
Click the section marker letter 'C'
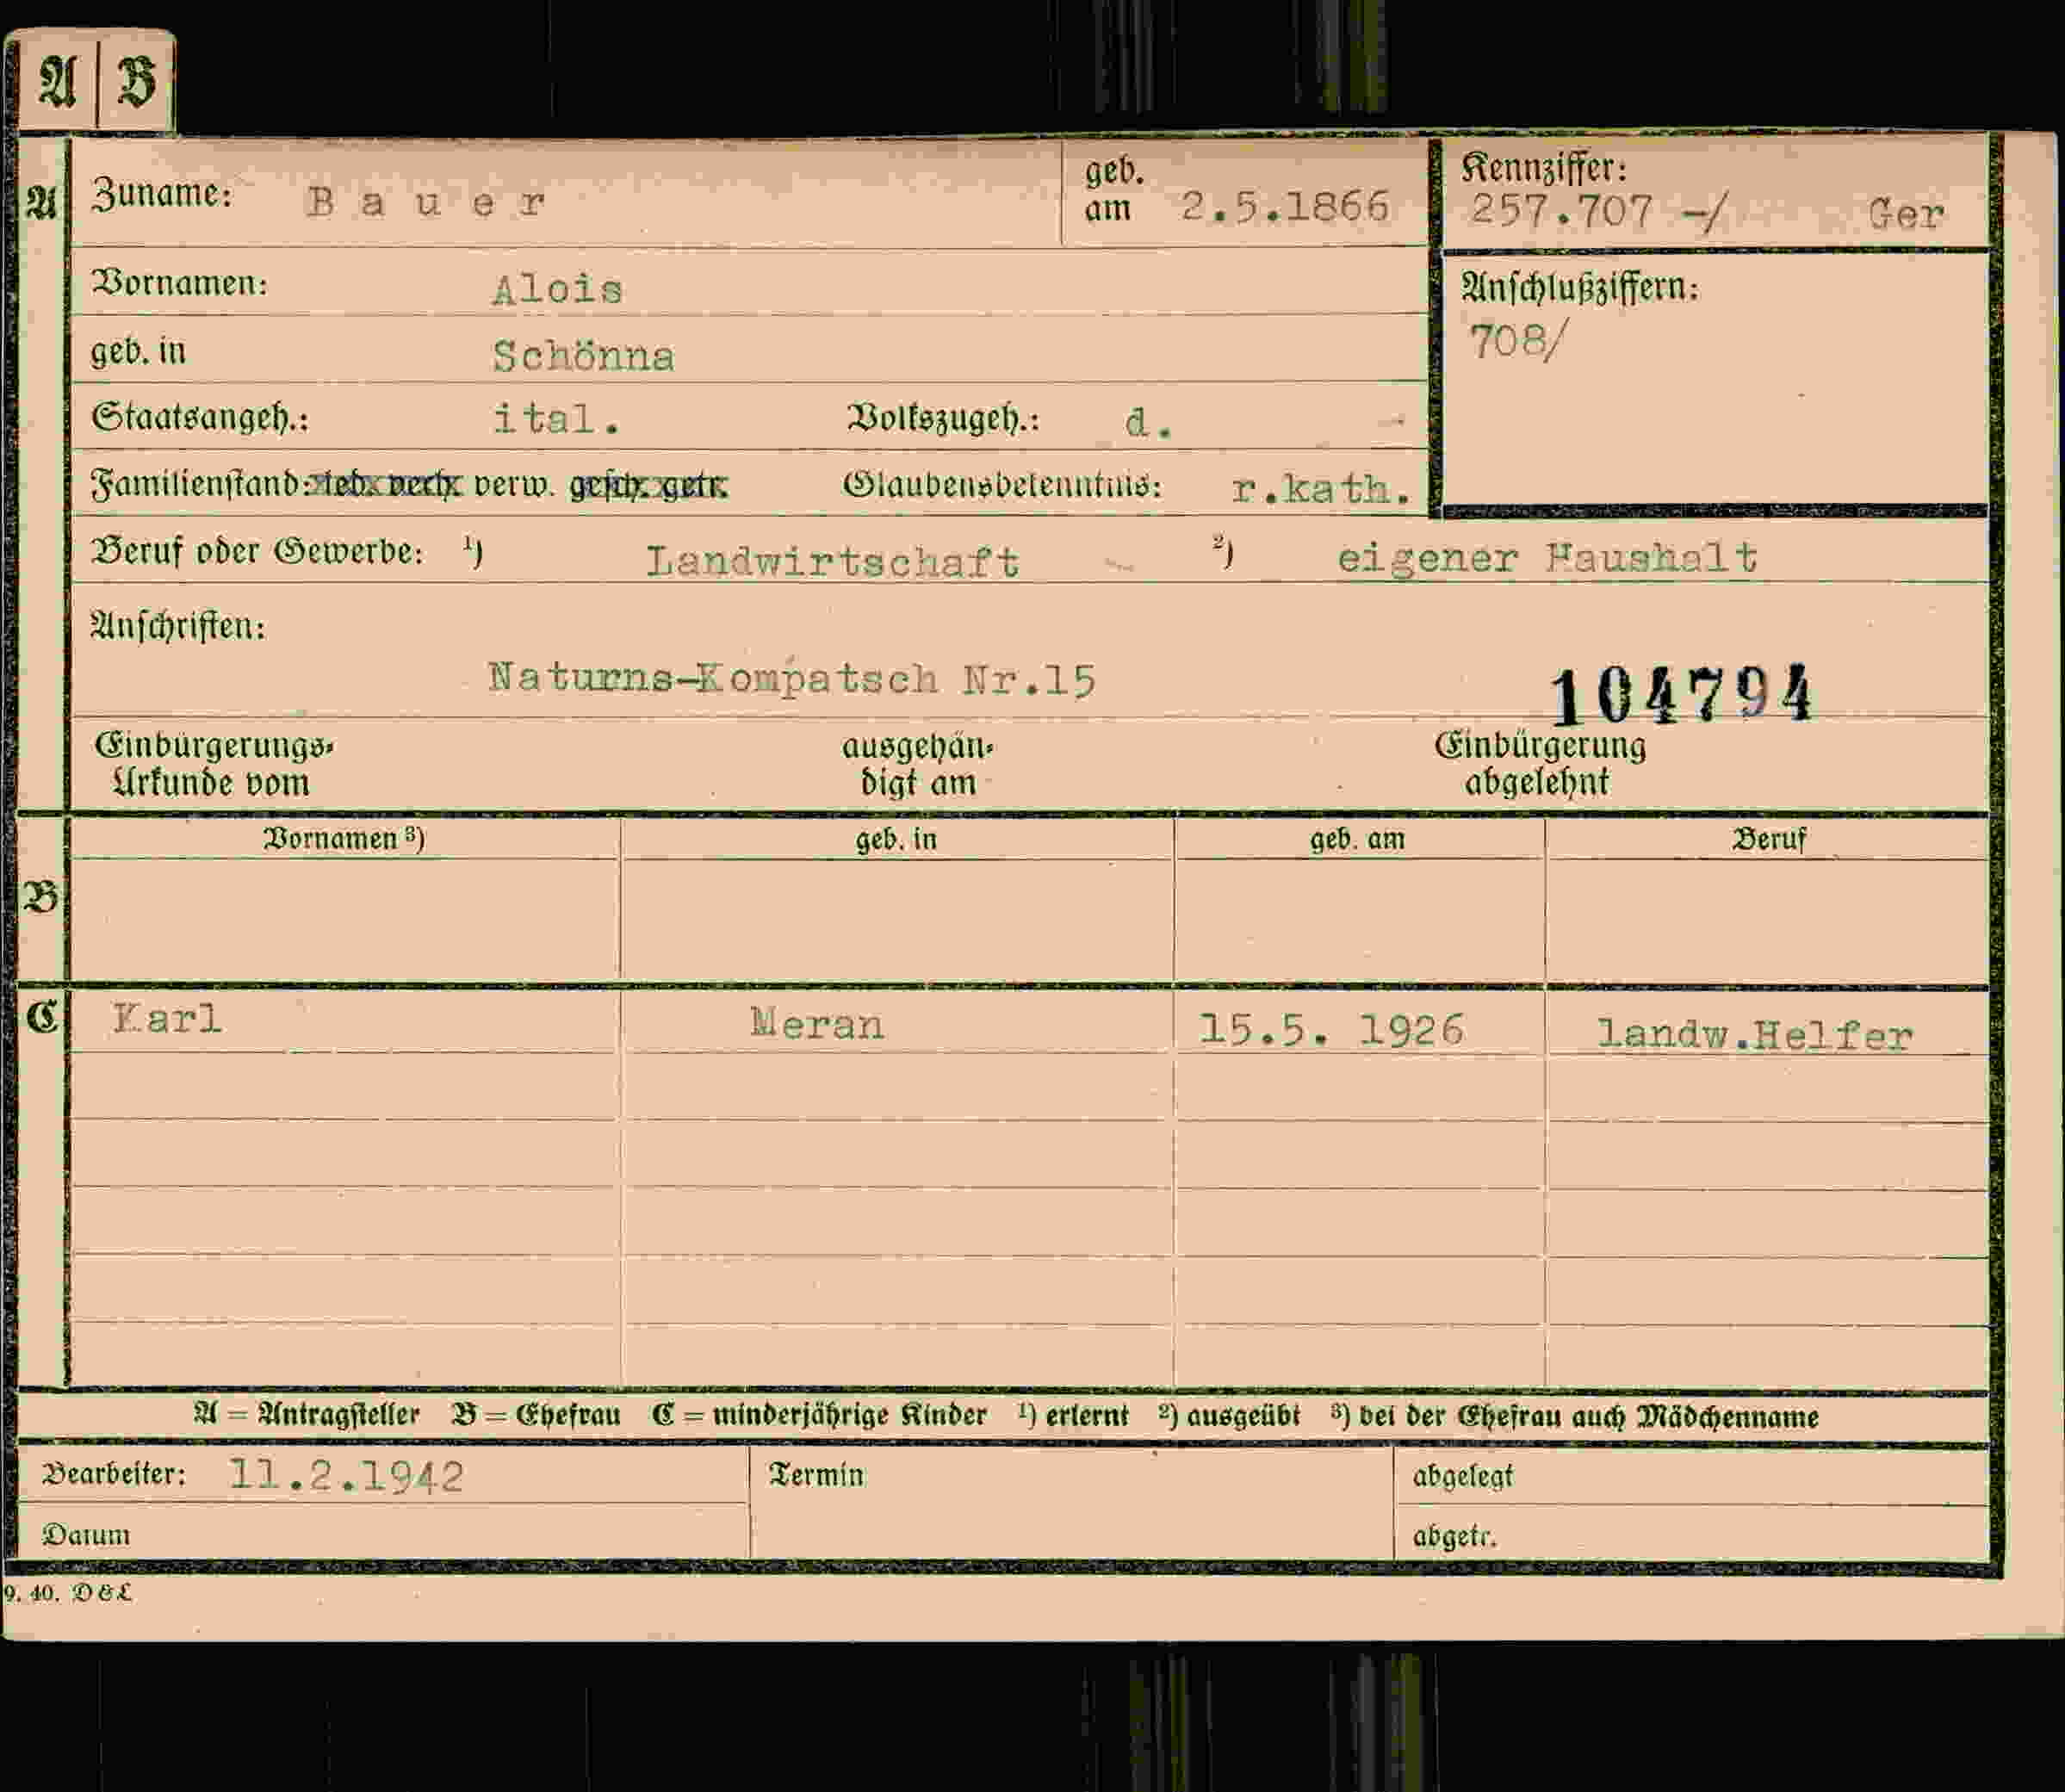pos(42,1017)
